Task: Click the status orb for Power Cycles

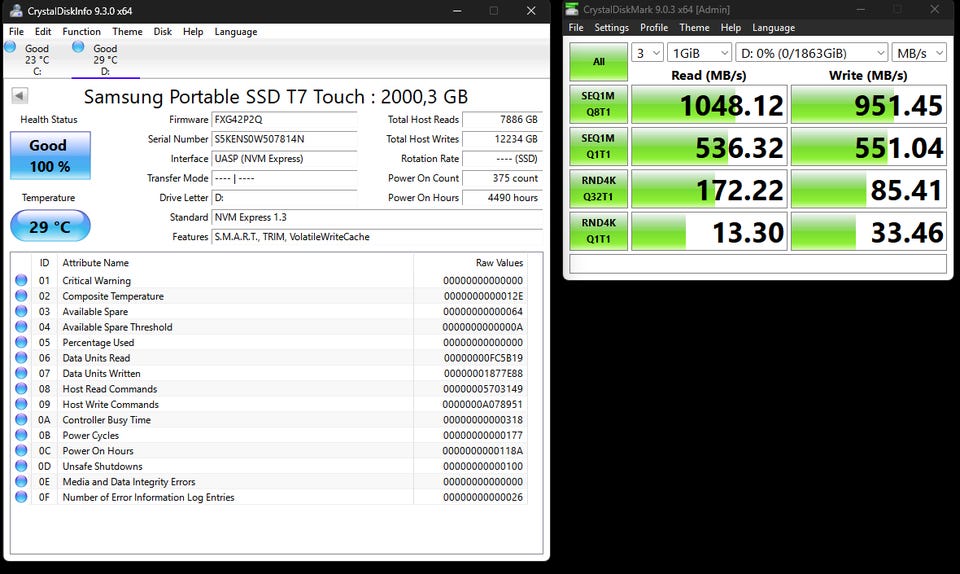Action: (21, 435)
